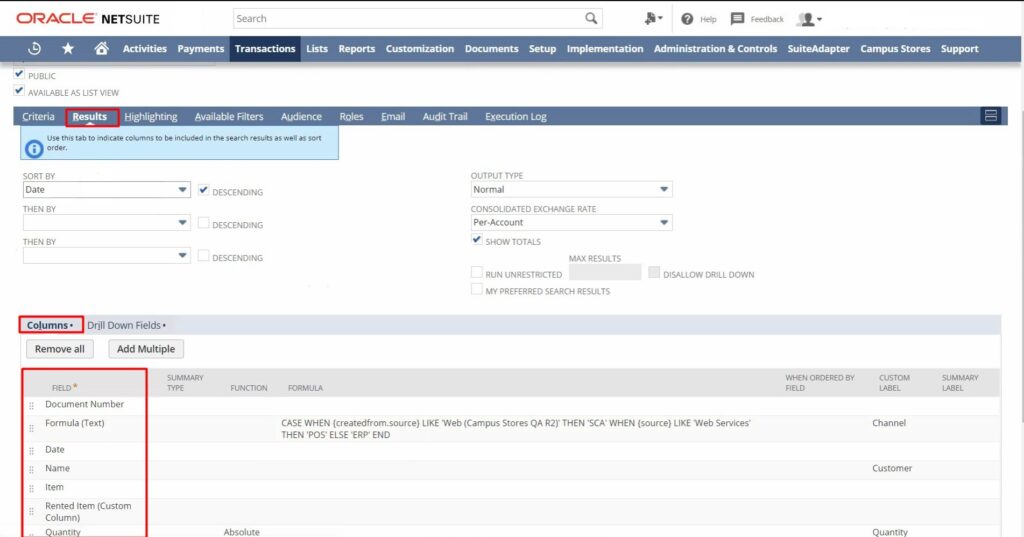This screenshot has width=1024, height=537.
Task: Open the second Then By dropdown
Action: click(x=106, y=255)
